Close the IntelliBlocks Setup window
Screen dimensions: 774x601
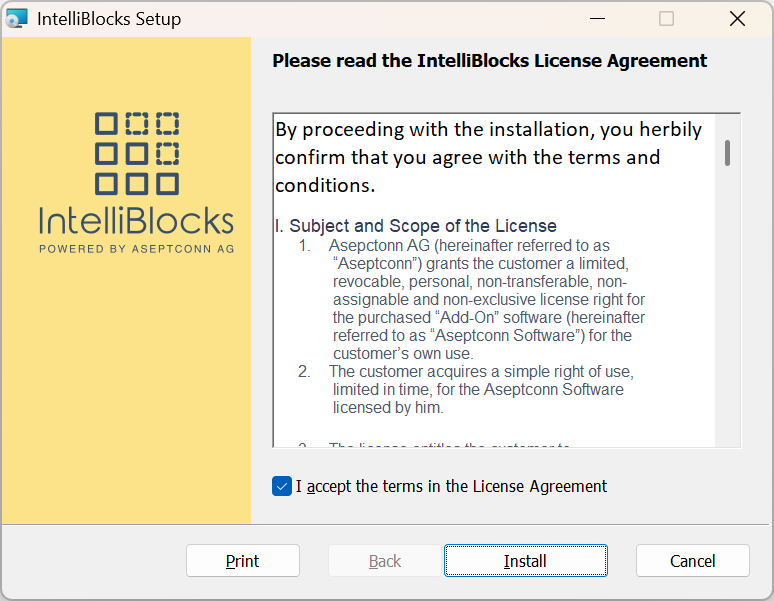pyautogui.click(x=737, y=18)
